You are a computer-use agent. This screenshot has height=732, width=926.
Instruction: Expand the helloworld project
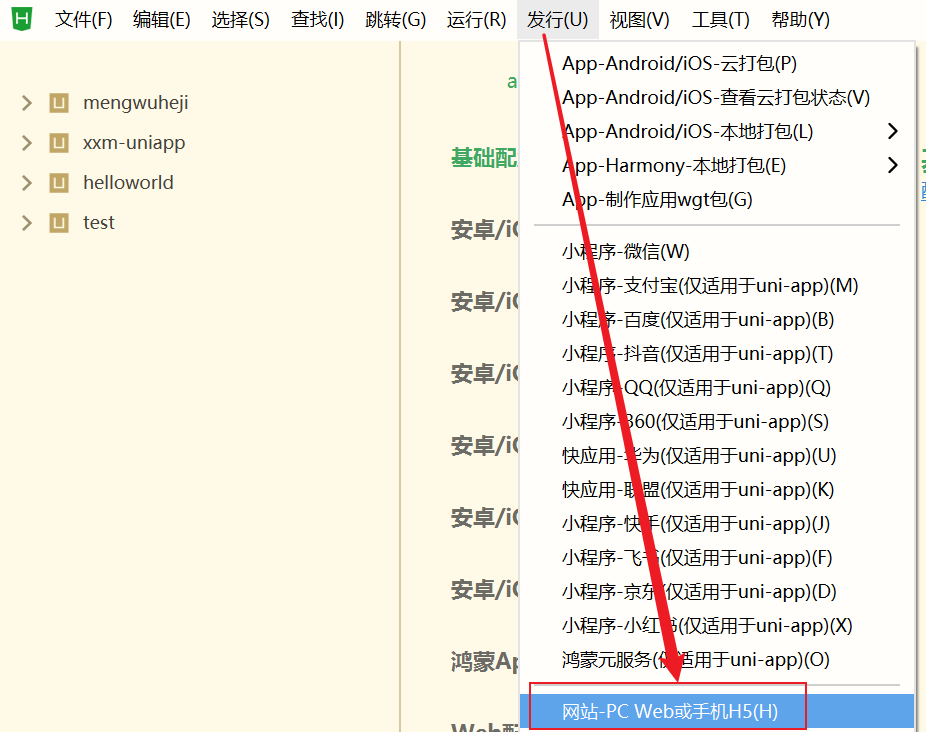pyautogui.click(x=27, y=183)
